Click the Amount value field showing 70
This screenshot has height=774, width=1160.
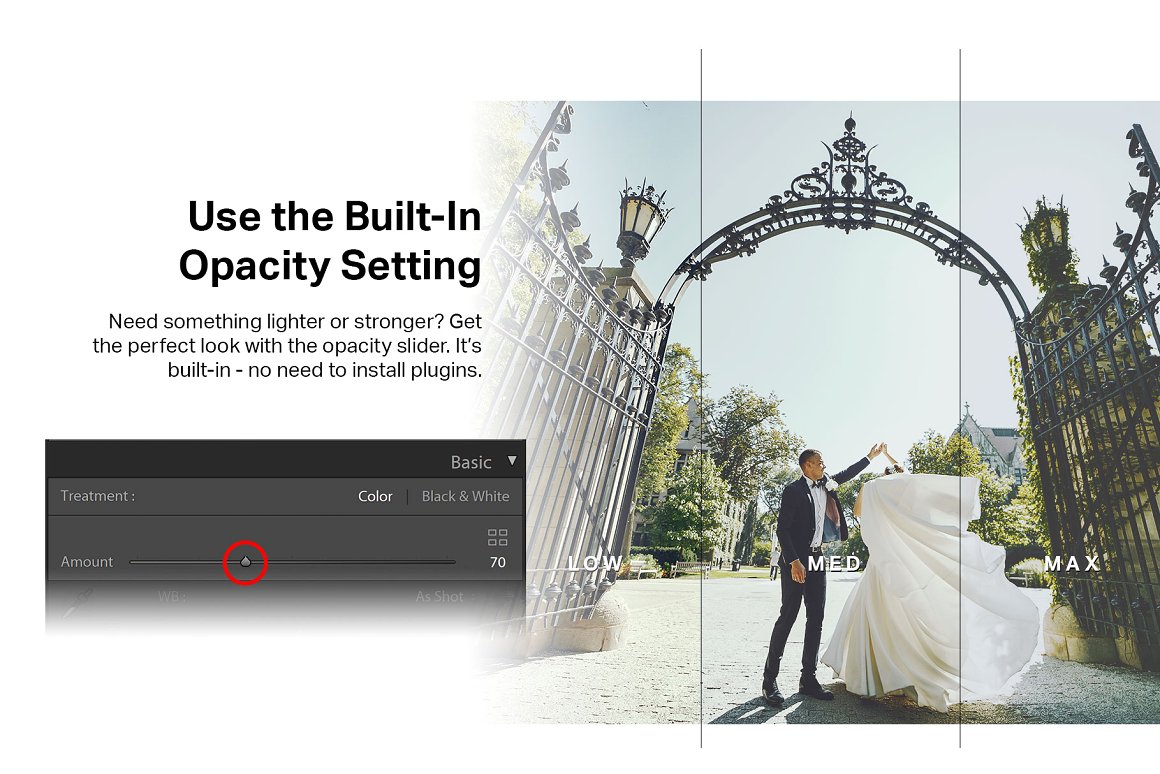[498, 562]
